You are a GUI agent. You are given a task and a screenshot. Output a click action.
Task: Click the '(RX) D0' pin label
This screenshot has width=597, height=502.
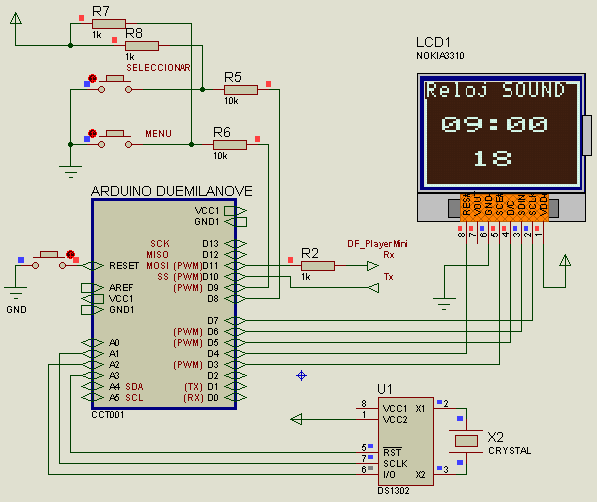(x=201, y=398)
